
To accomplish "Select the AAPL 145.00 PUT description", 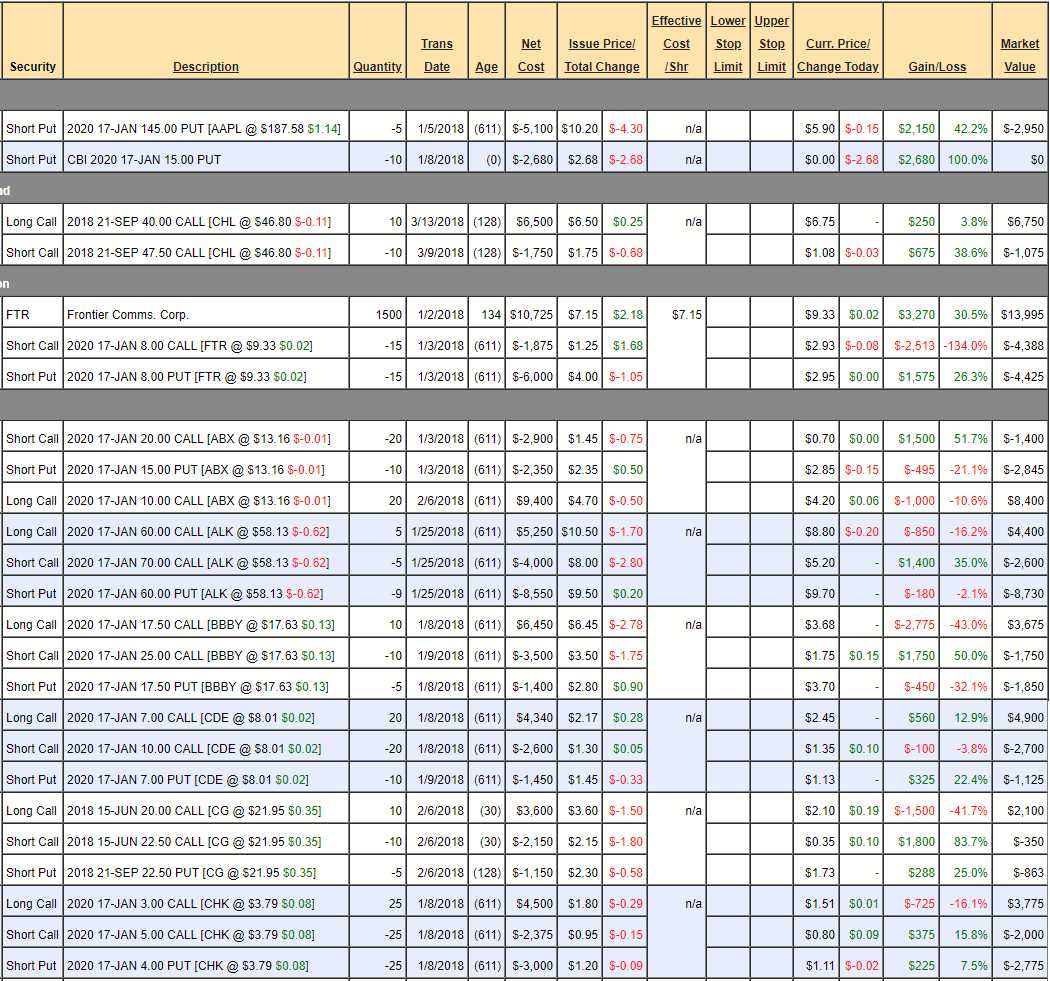I will click(204, 128).
